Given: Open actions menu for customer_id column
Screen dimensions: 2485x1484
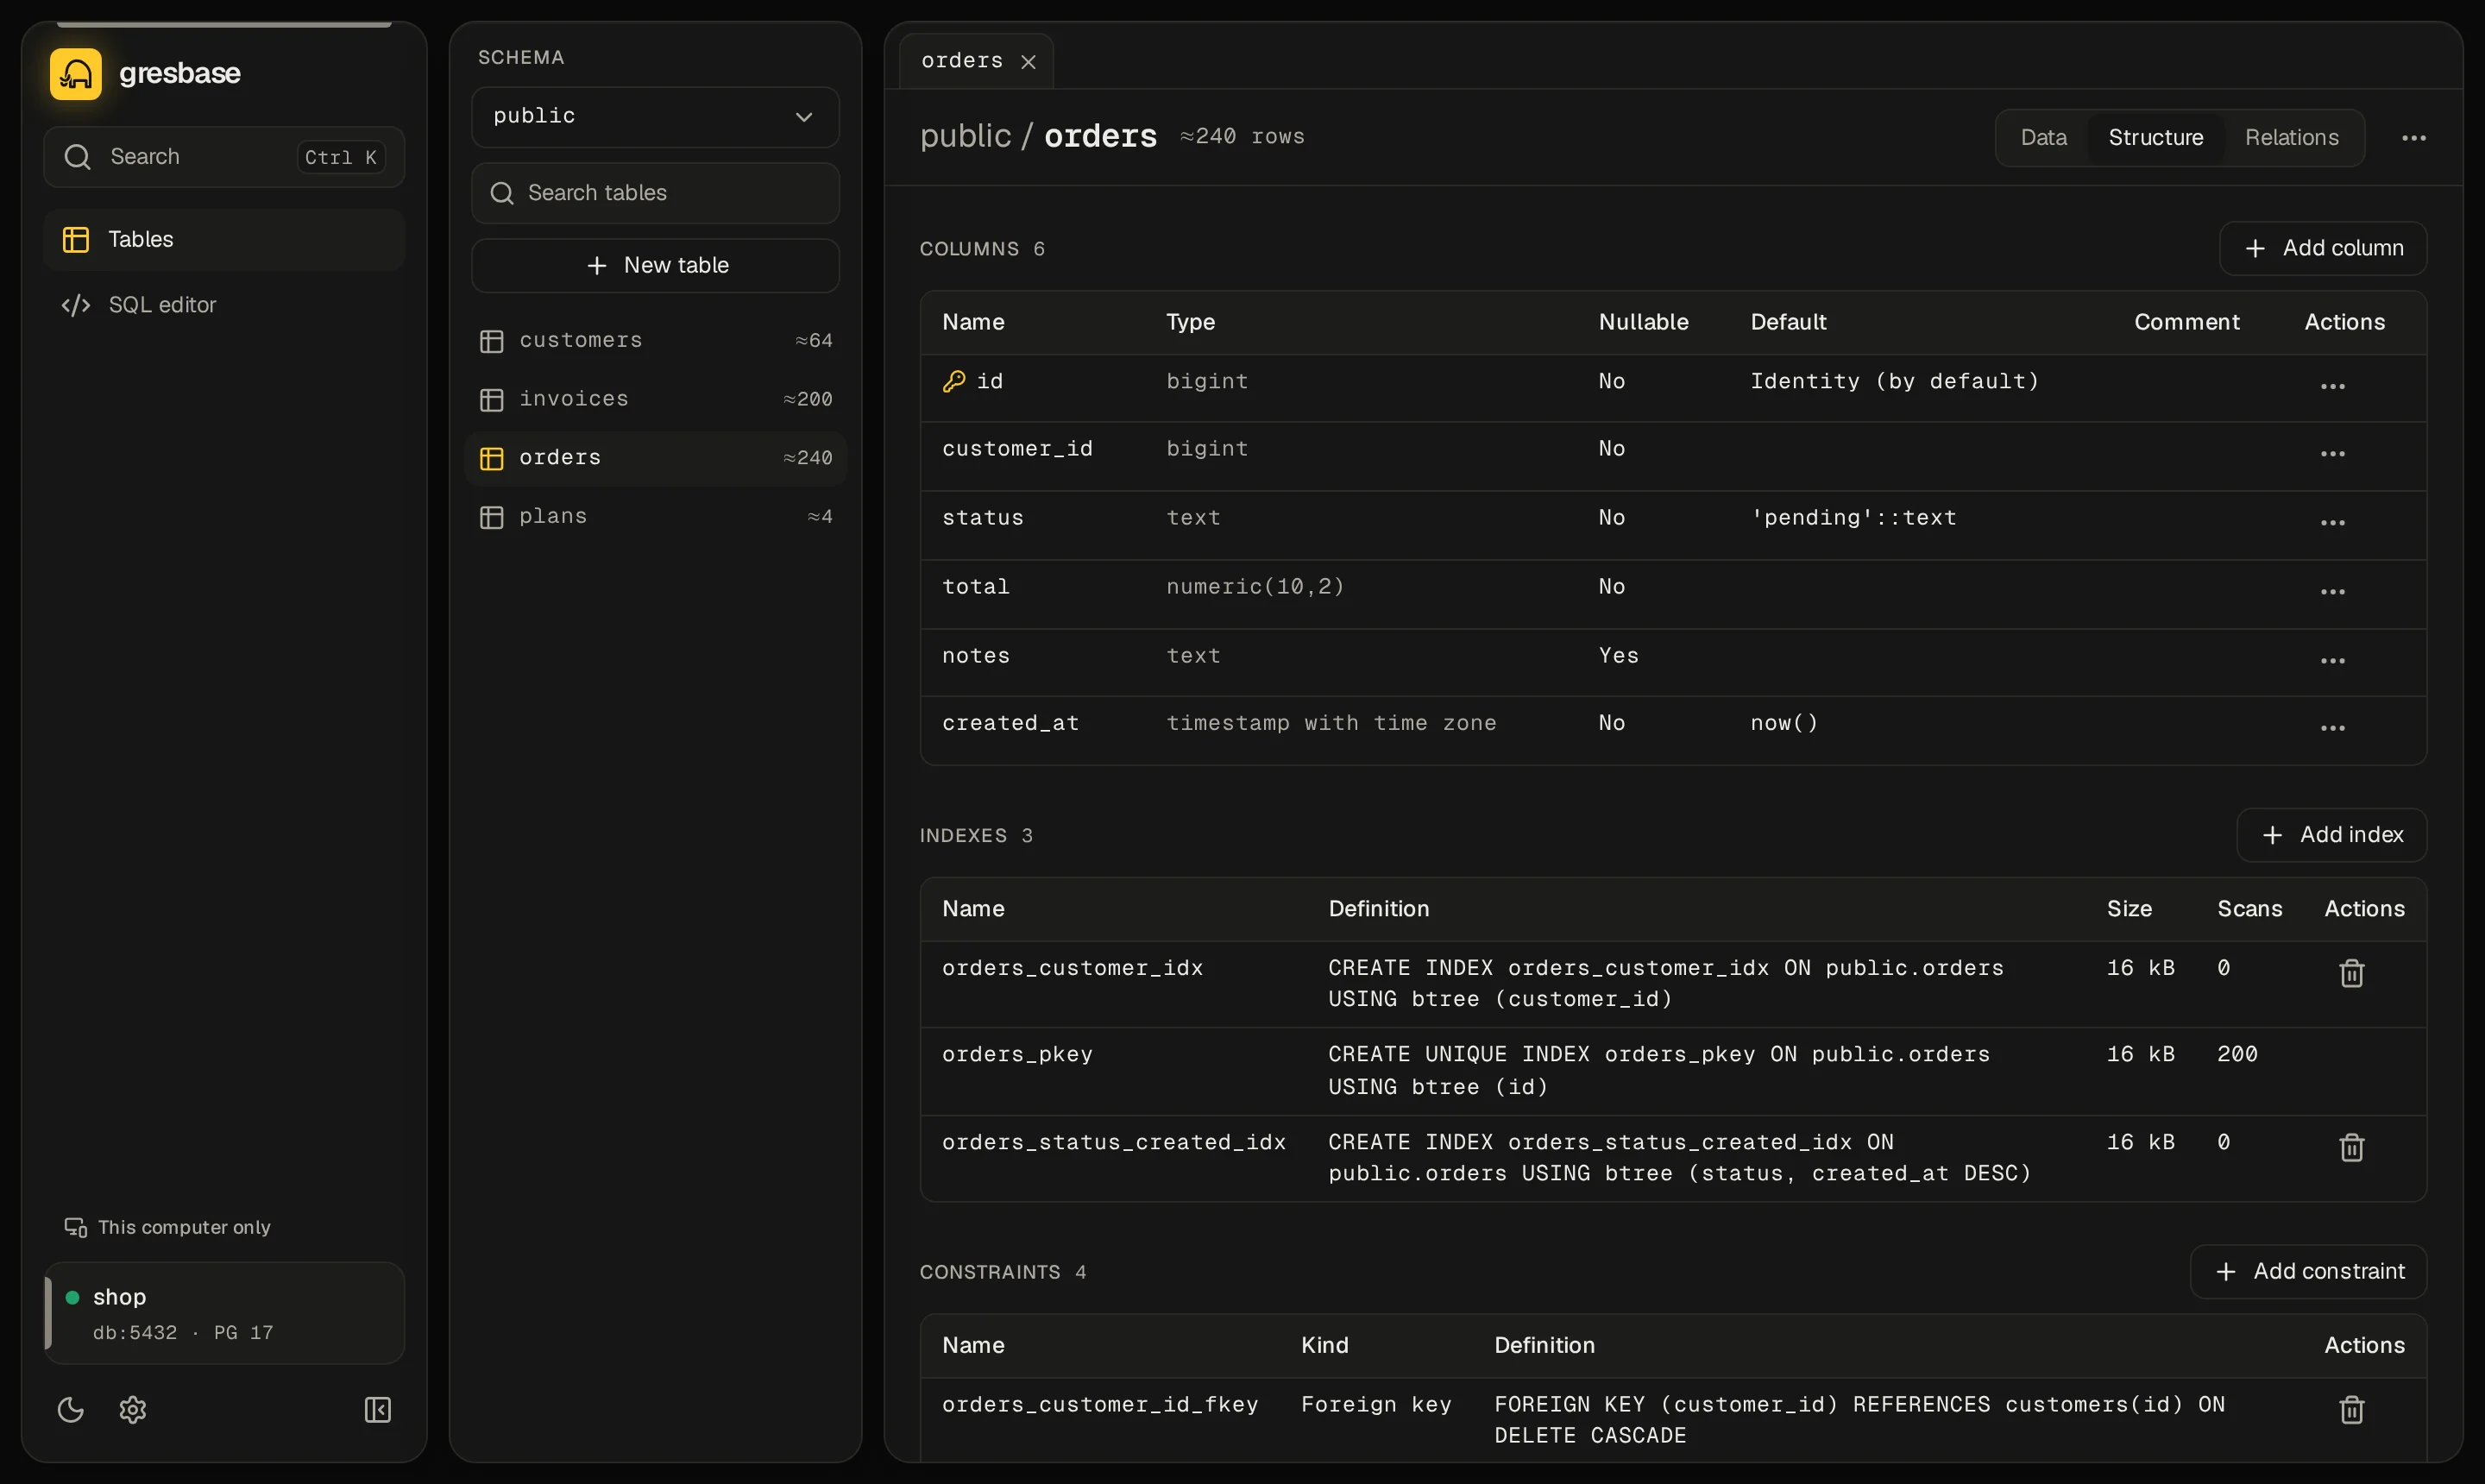Looking at the screenshot, I should click(2332, 454).
